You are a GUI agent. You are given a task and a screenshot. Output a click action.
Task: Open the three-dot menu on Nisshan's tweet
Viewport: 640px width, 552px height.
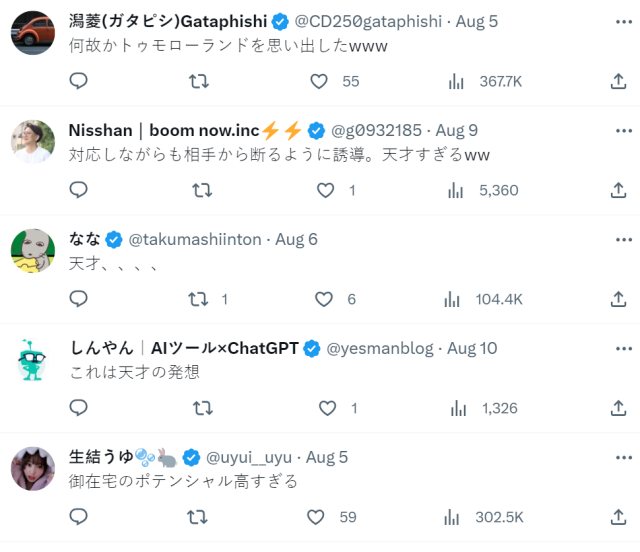(x=624, y=130)
